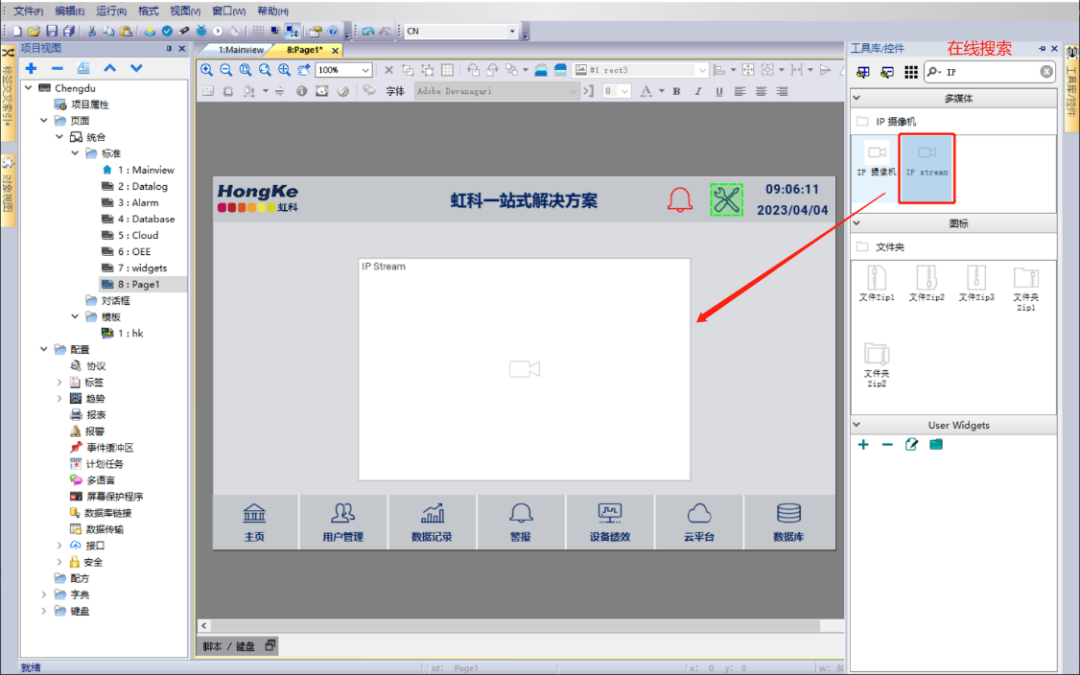
Task: Collapse the 多媒体 gallery section
Action: point(858,98)
